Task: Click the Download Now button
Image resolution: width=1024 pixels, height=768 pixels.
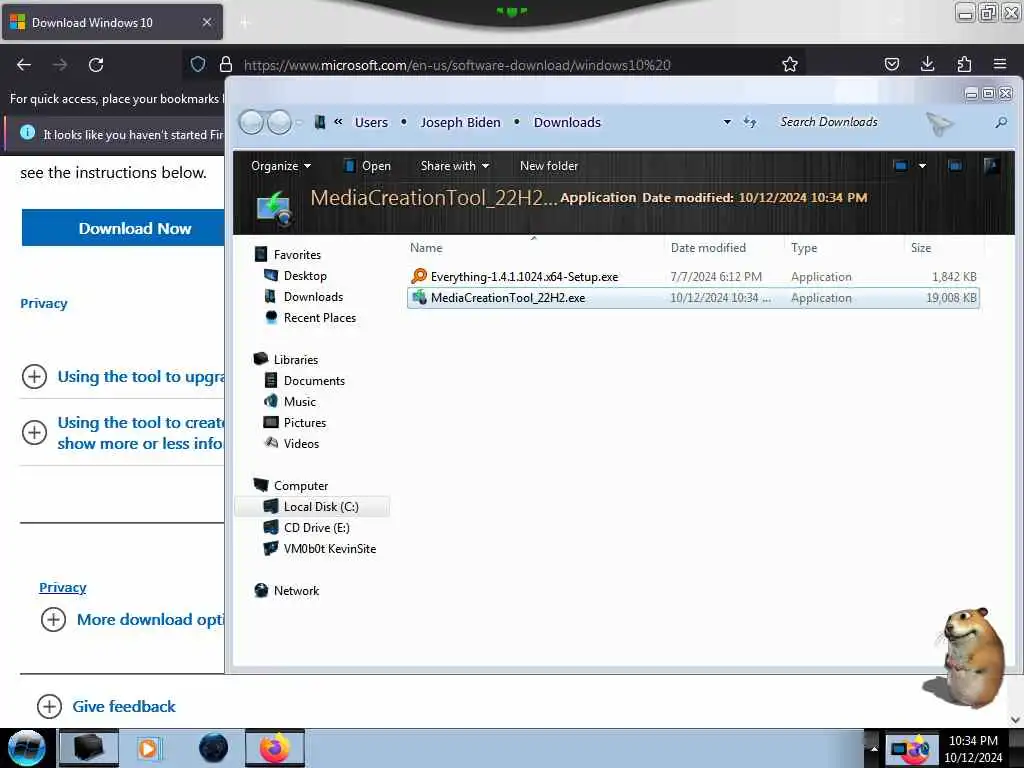Action: (x=123, y=228)
